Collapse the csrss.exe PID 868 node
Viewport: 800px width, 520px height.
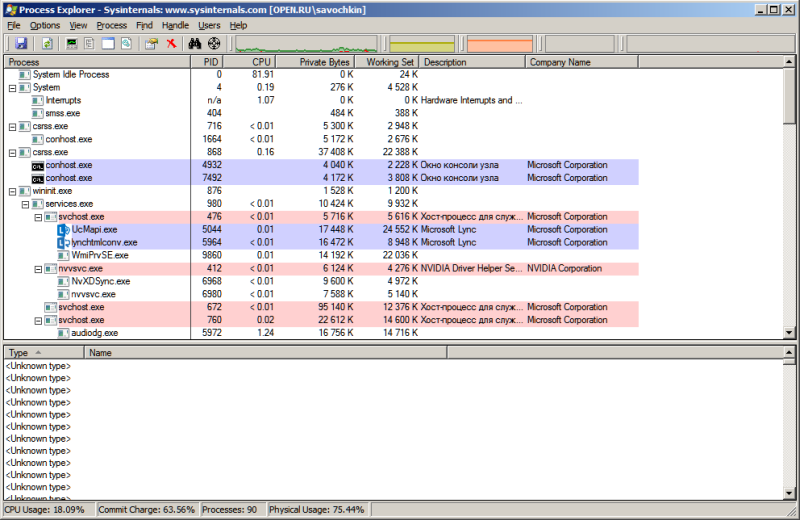(12, 153)
